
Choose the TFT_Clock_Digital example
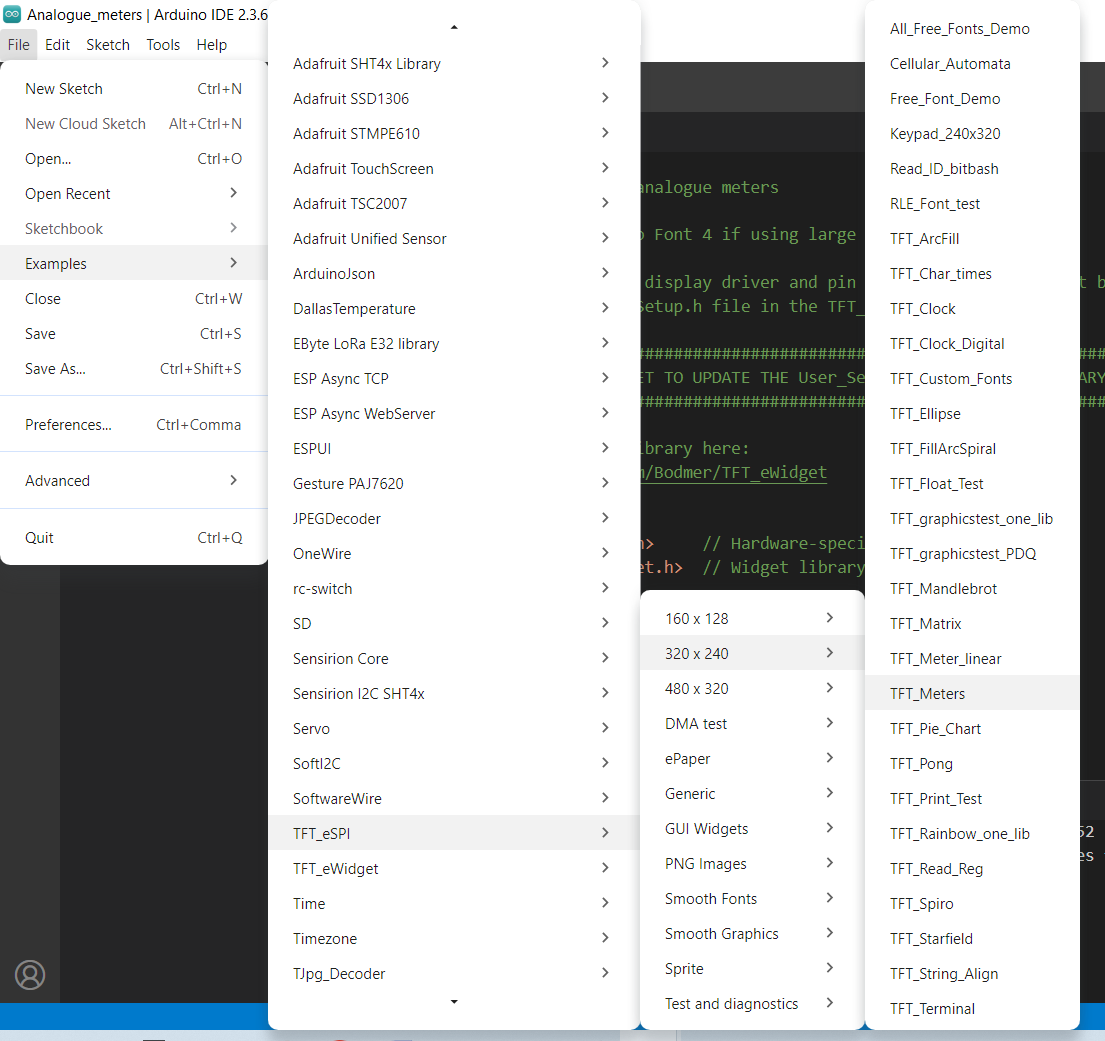(x=947, y=343)
